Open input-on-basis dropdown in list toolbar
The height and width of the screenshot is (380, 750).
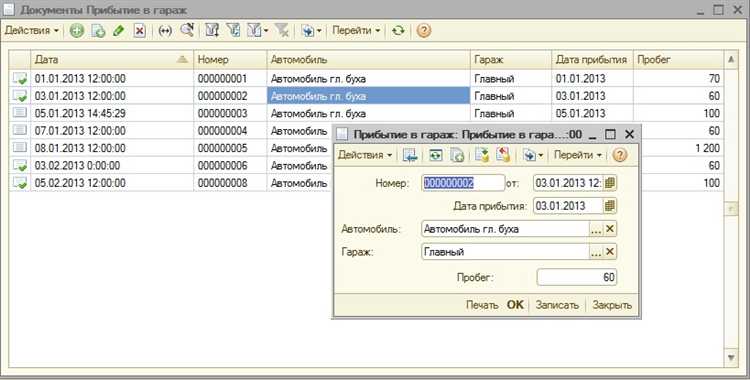(311, 31)
